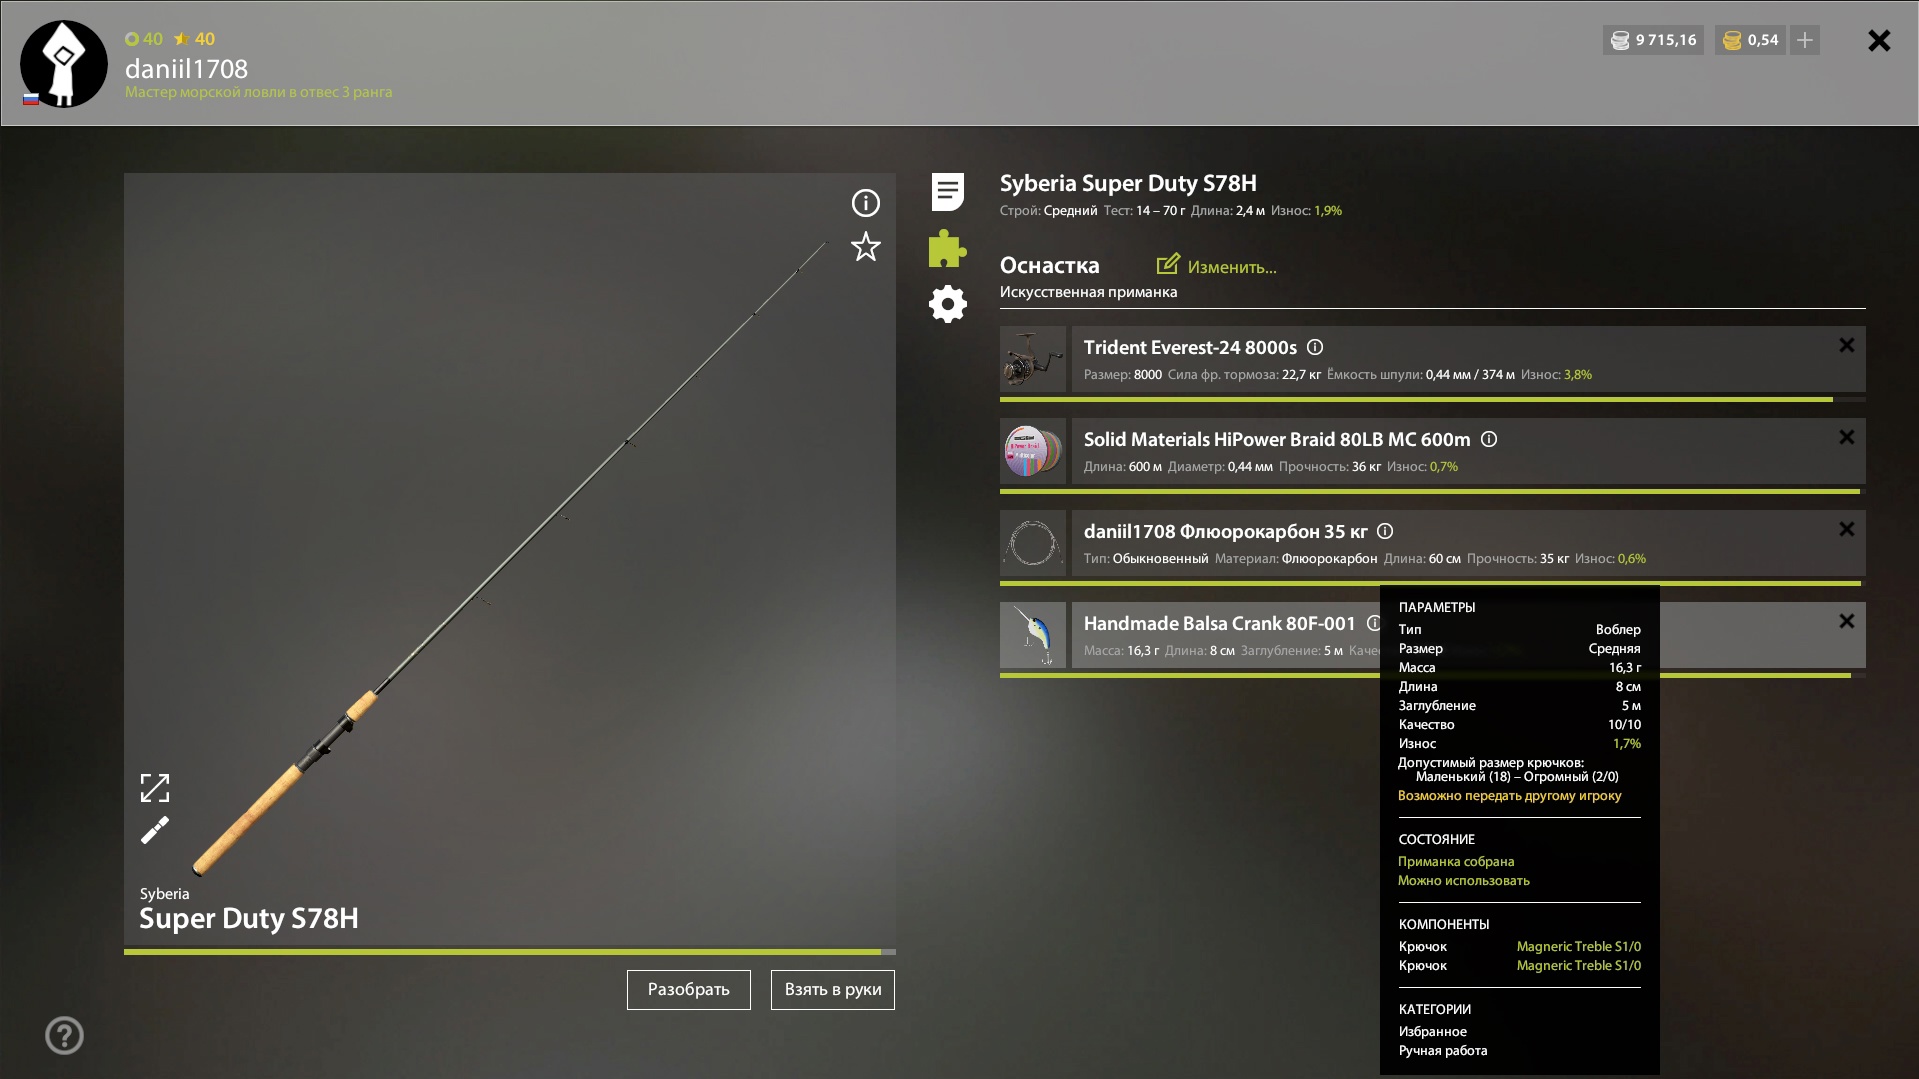Show info for Флюорокарбон 35 кг leader
This screenshot has height=1079, width=1919.
[x=1385, y=531]
